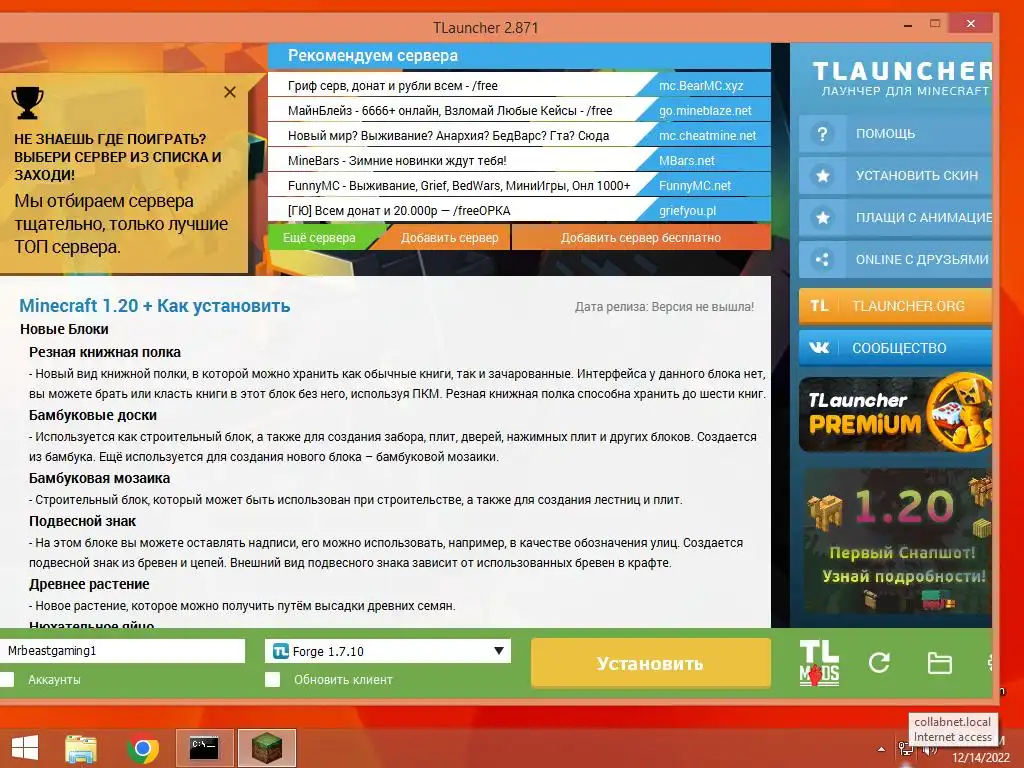Open the Forge 1.7.10 version dropdown
This screenshot has width=1024, height=768.
[x=388, y=651]
